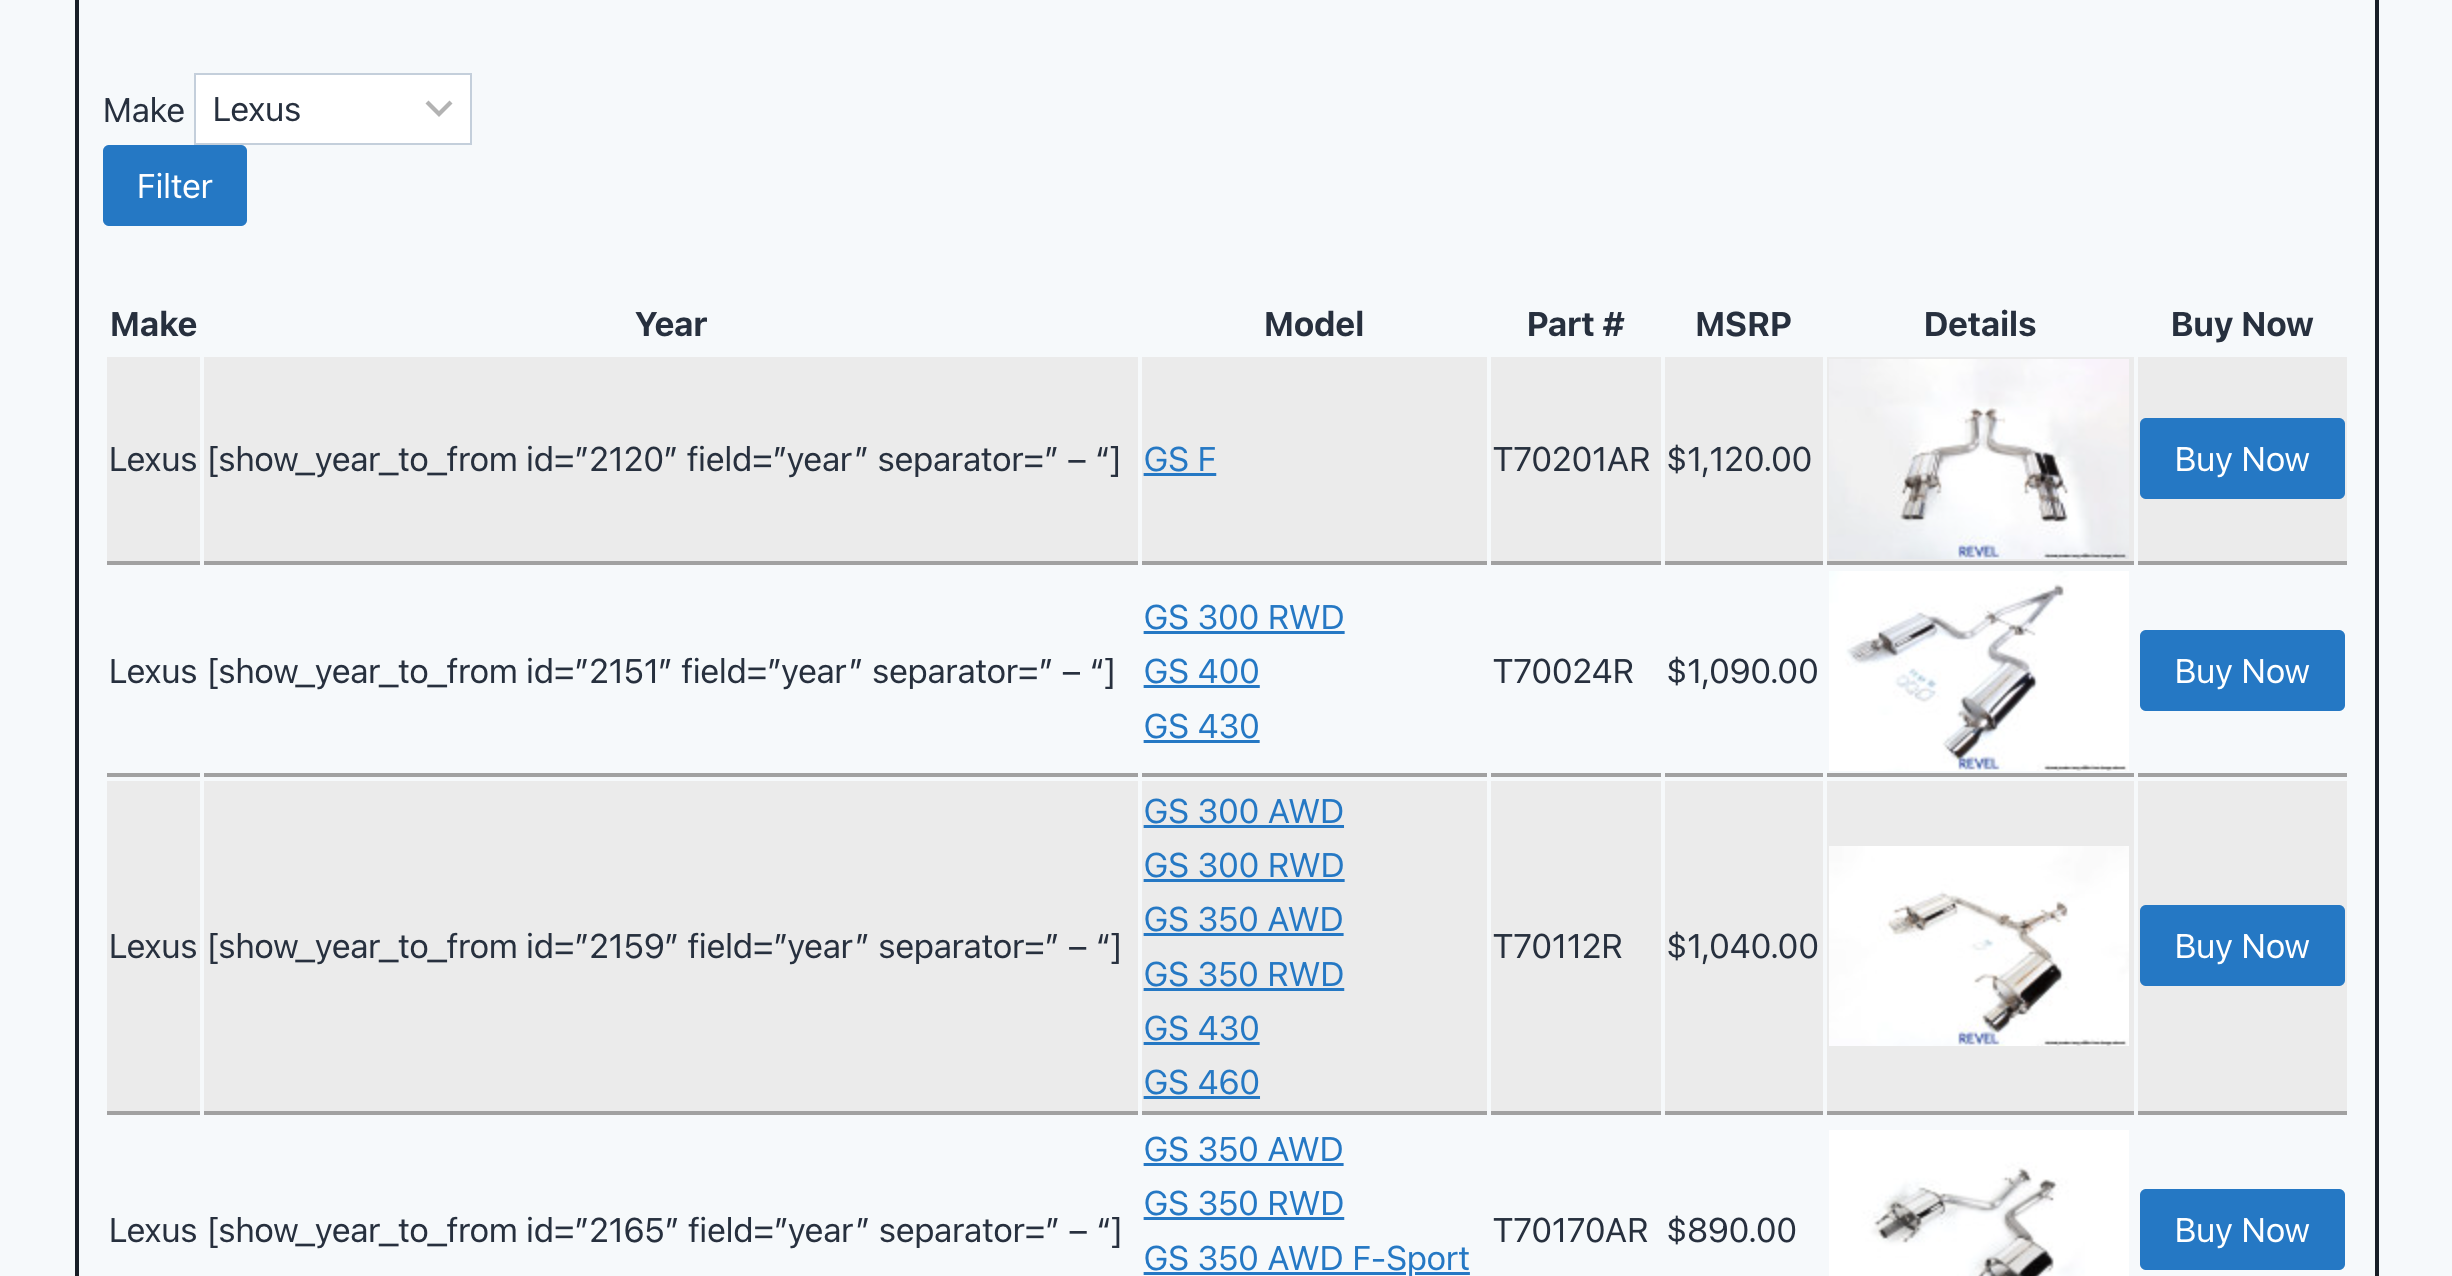Image resolution: width=2452 pixels, height=1276 pixels.
Task: Select the $890.00 MSRP value
Action: 1732,1230
